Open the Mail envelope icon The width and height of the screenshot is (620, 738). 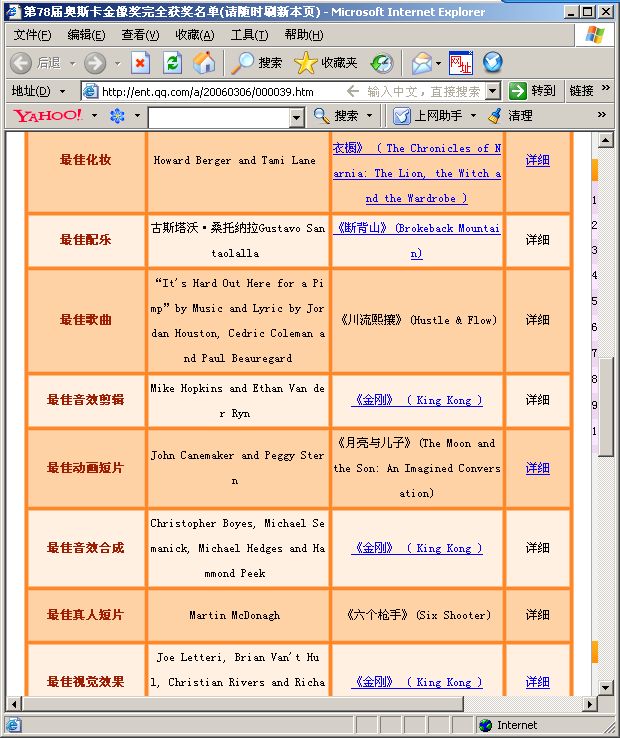[421, 63]
